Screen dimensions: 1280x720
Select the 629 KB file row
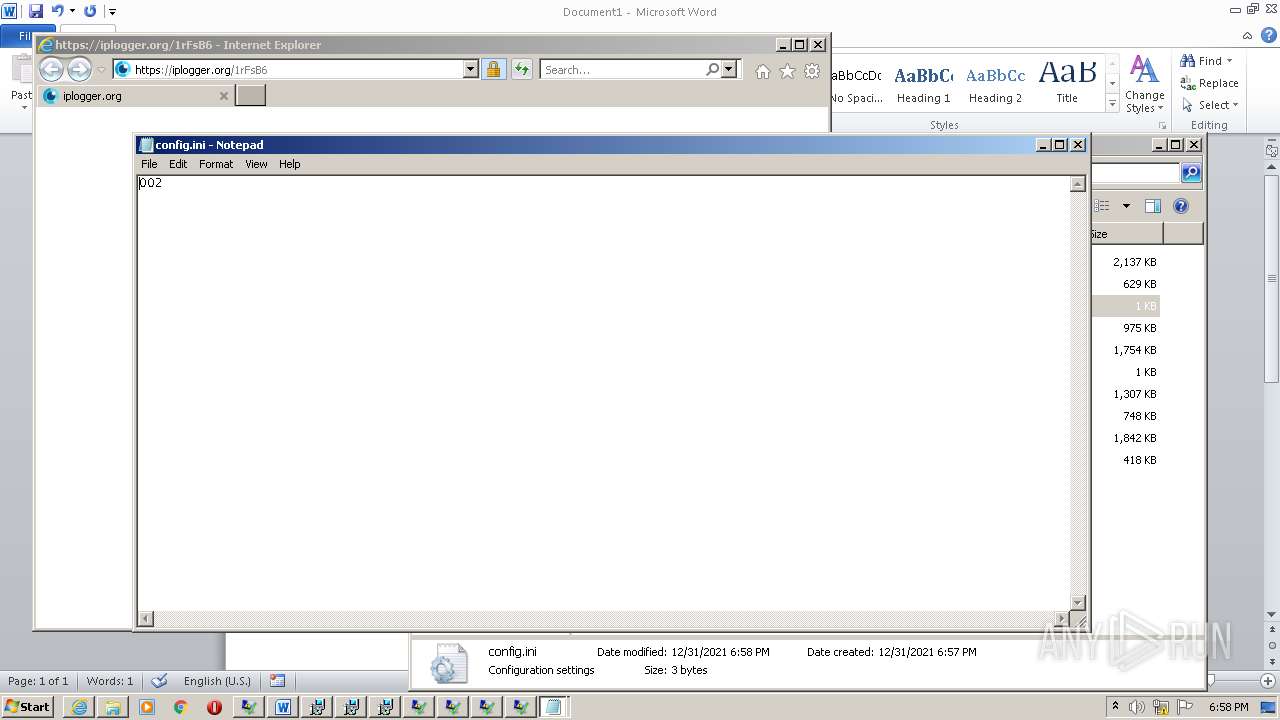(1125, 284)
